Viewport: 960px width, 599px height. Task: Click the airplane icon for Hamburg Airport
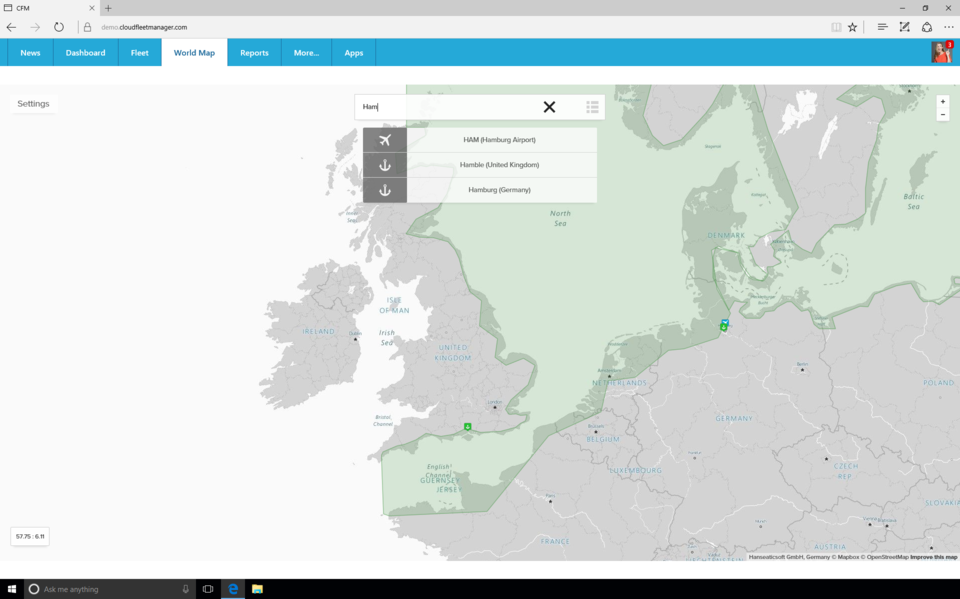tap(385, 140)
